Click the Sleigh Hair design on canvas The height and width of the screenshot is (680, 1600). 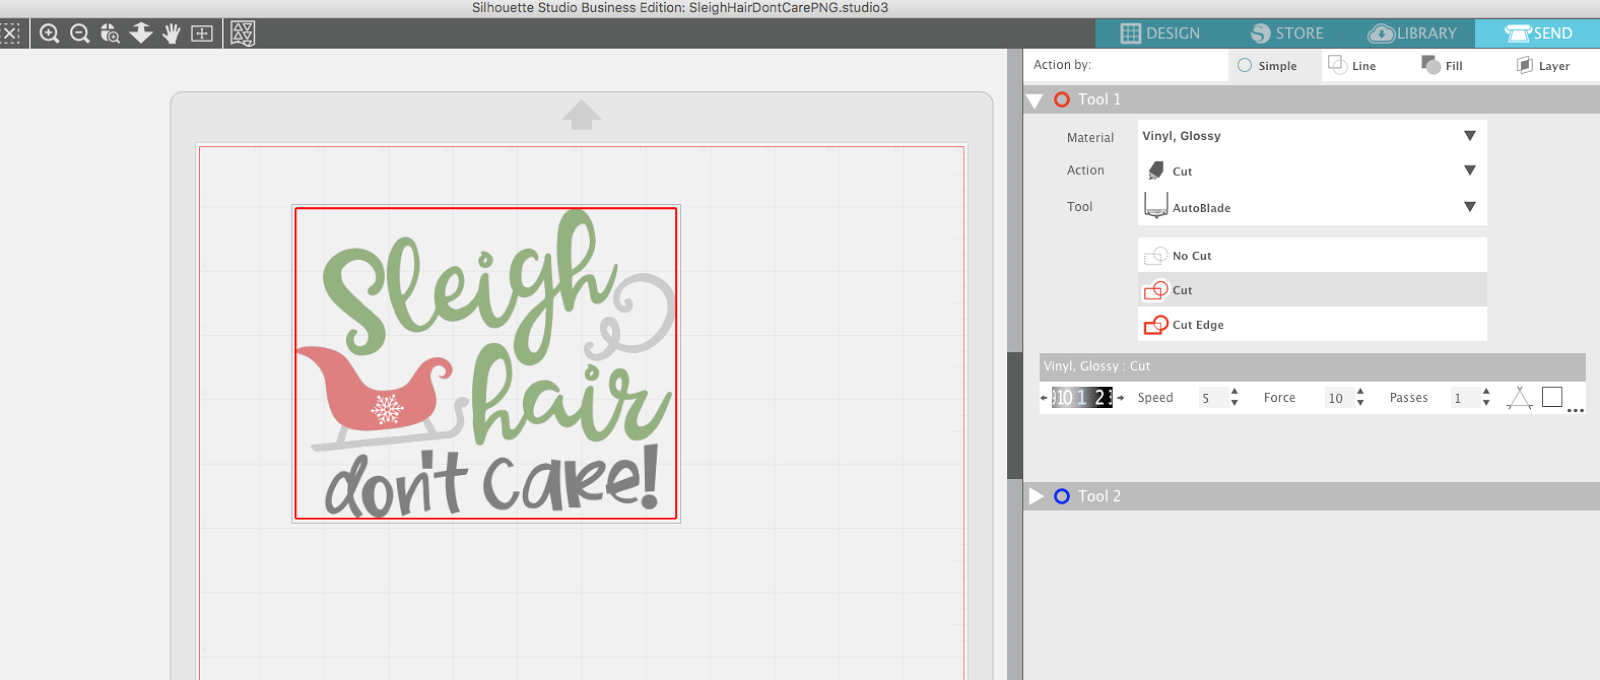(x=486, y=364)
